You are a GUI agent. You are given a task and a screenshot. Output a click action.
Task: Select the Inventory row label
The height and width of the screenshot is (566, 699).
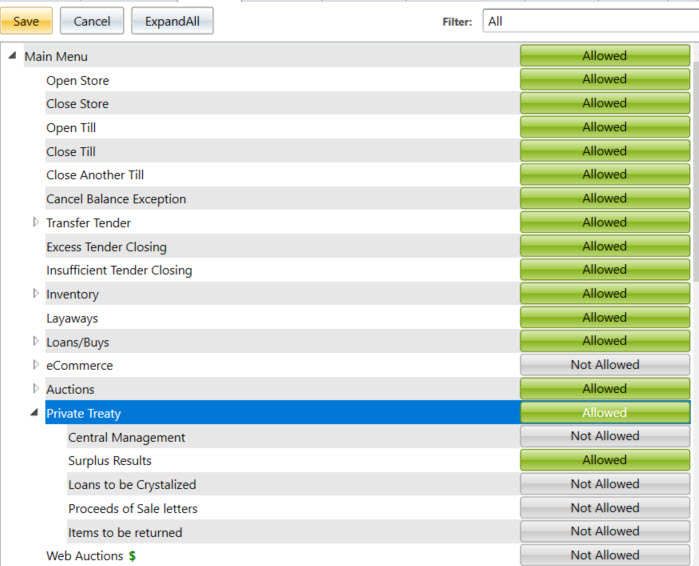pos(72,294)
